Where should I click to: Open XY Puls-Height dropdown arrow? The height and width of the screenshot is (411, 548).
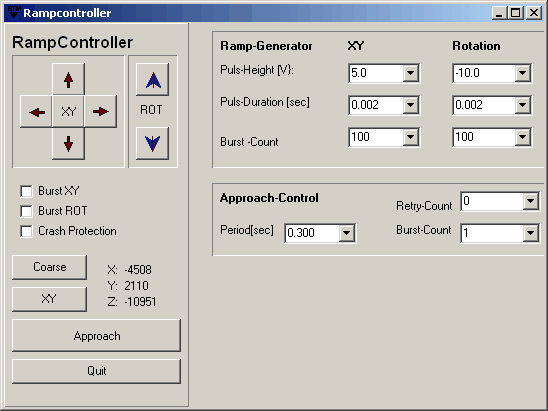point(411,73)
